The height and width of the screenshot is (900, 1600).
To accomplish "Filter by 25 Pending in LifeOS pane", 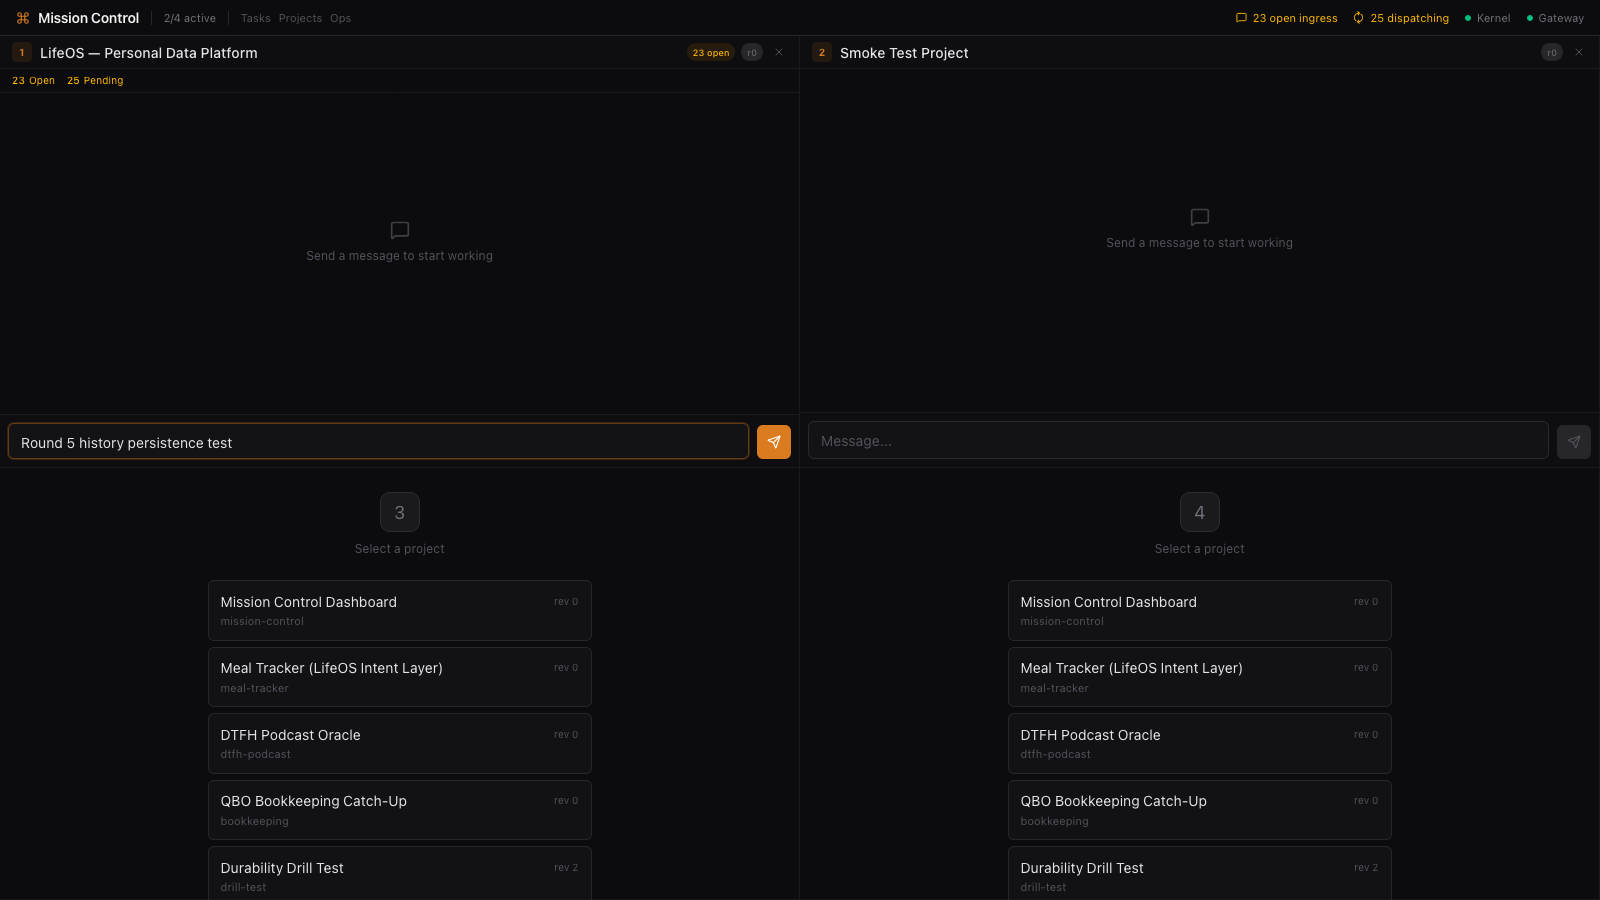I will click(x=95, y=81).
